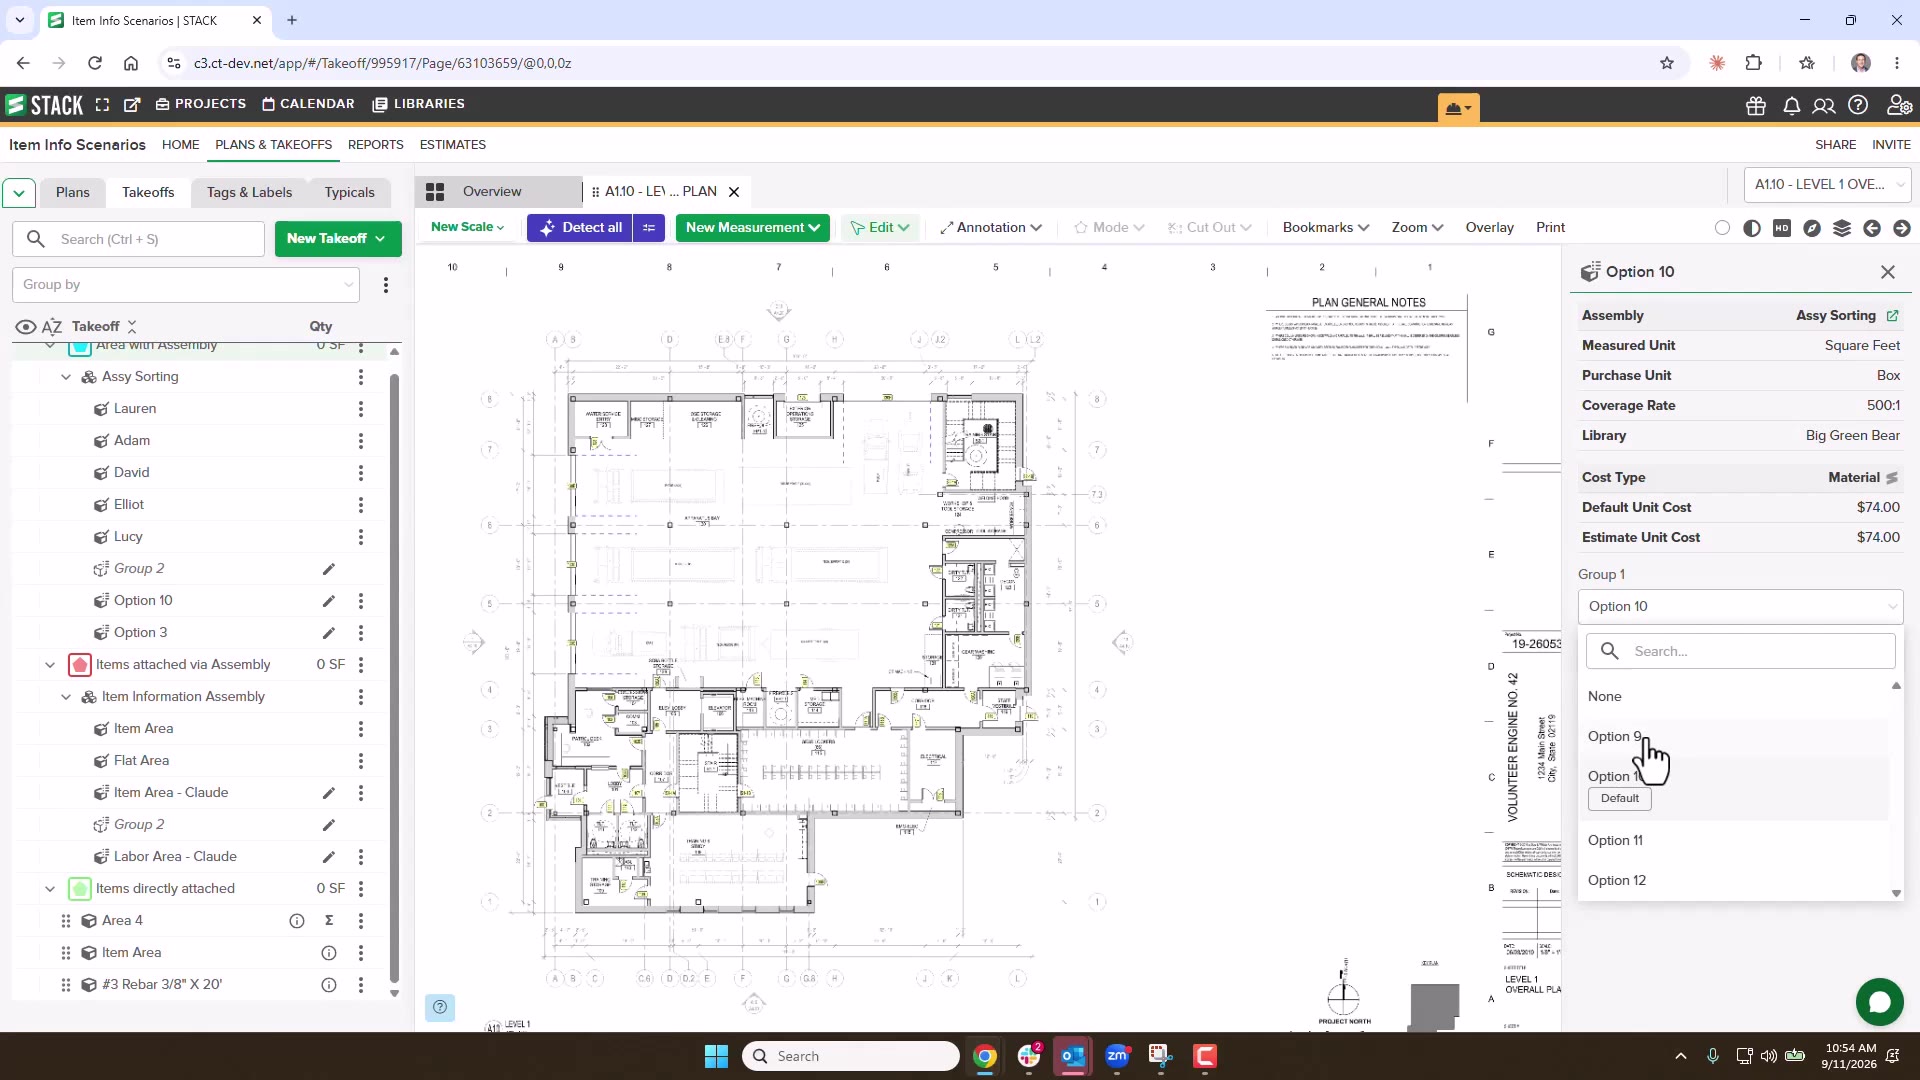Open the plan help icon
The height and width of the screenshot is (1080, 1920).
(x=440, y=1007)
